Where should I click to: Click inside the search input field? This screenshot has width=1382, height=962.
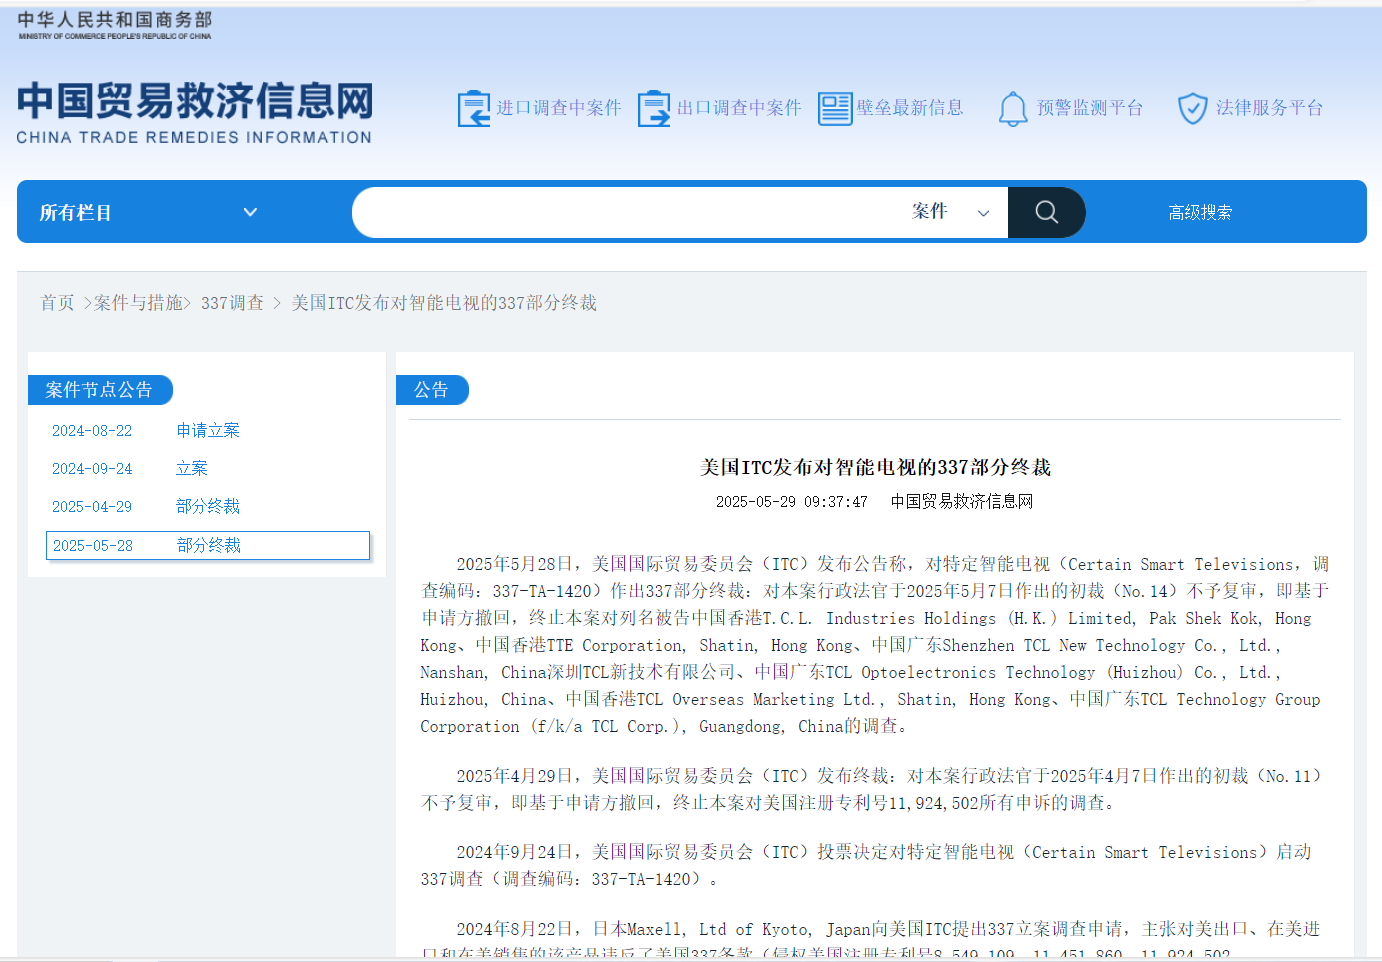[630, 212]
